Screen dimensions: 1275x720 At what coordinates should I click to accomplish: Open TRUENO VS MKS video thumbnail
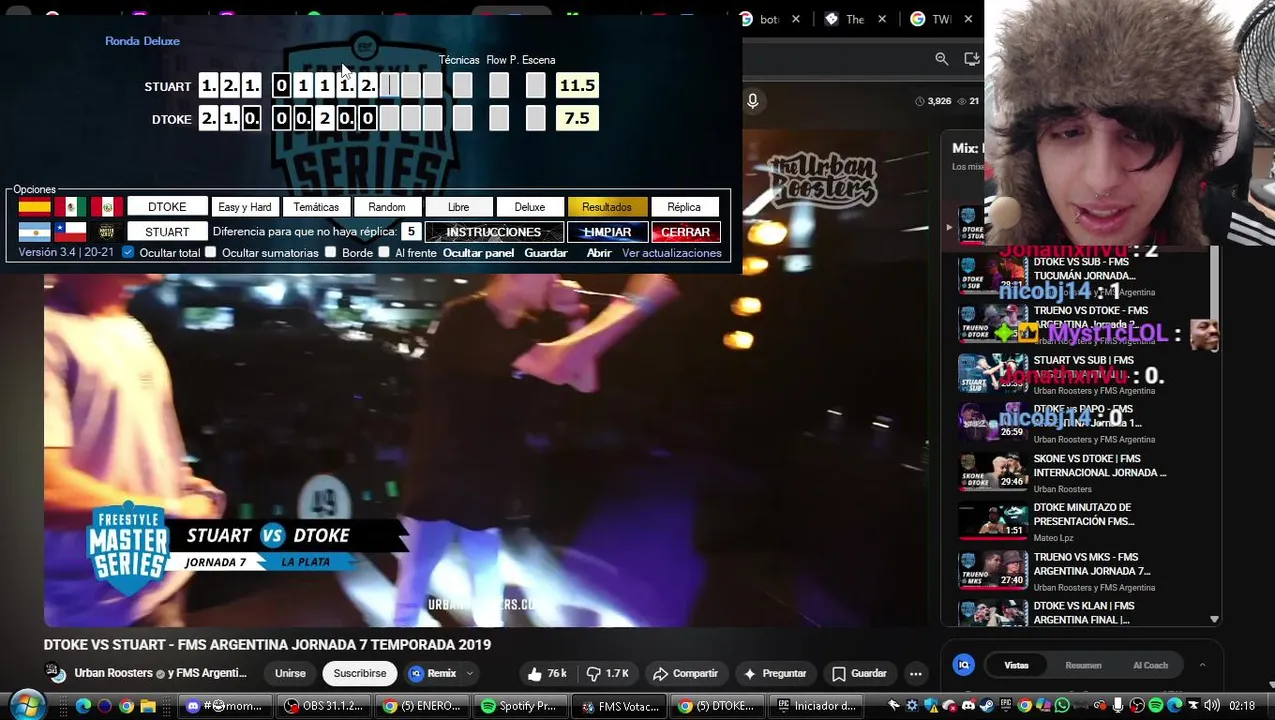(993, 570)
